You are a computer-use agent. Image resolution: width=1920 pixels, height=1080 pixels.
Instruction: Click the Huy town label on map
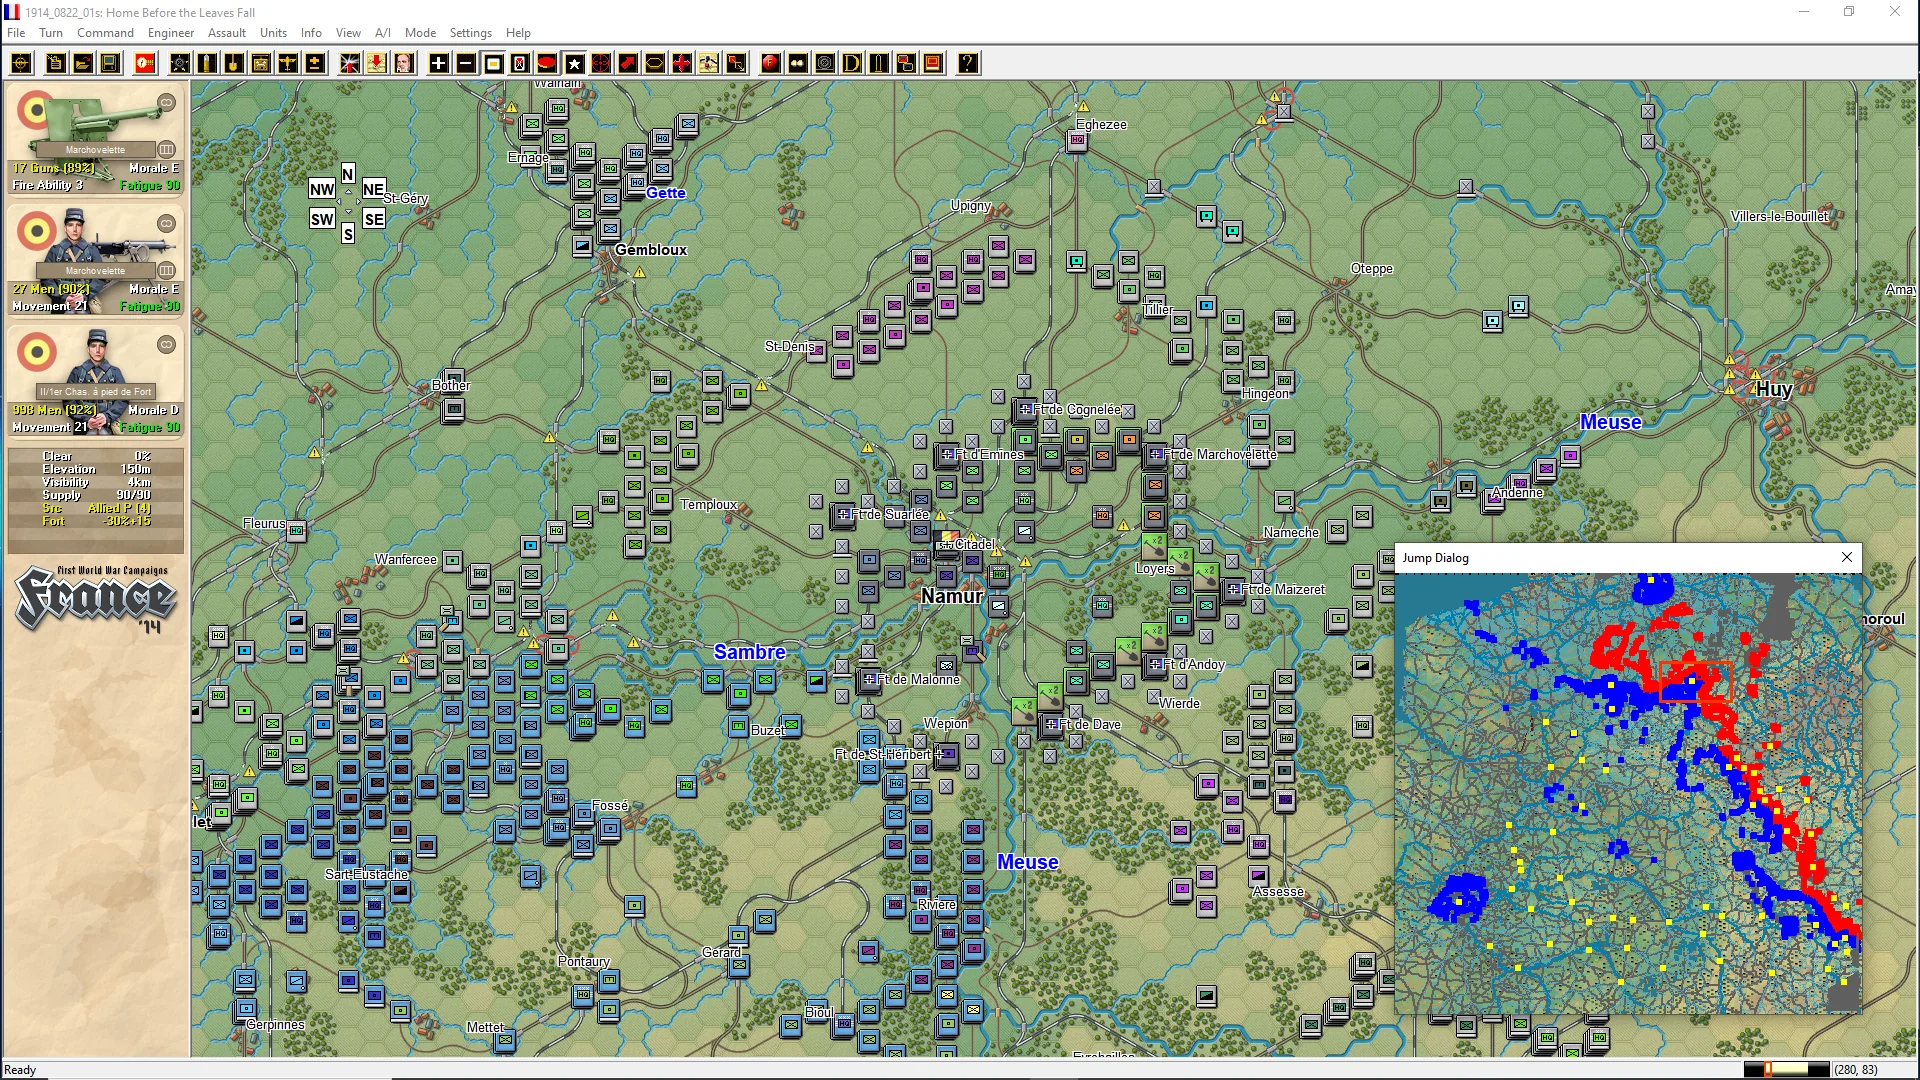[1774, 389]
